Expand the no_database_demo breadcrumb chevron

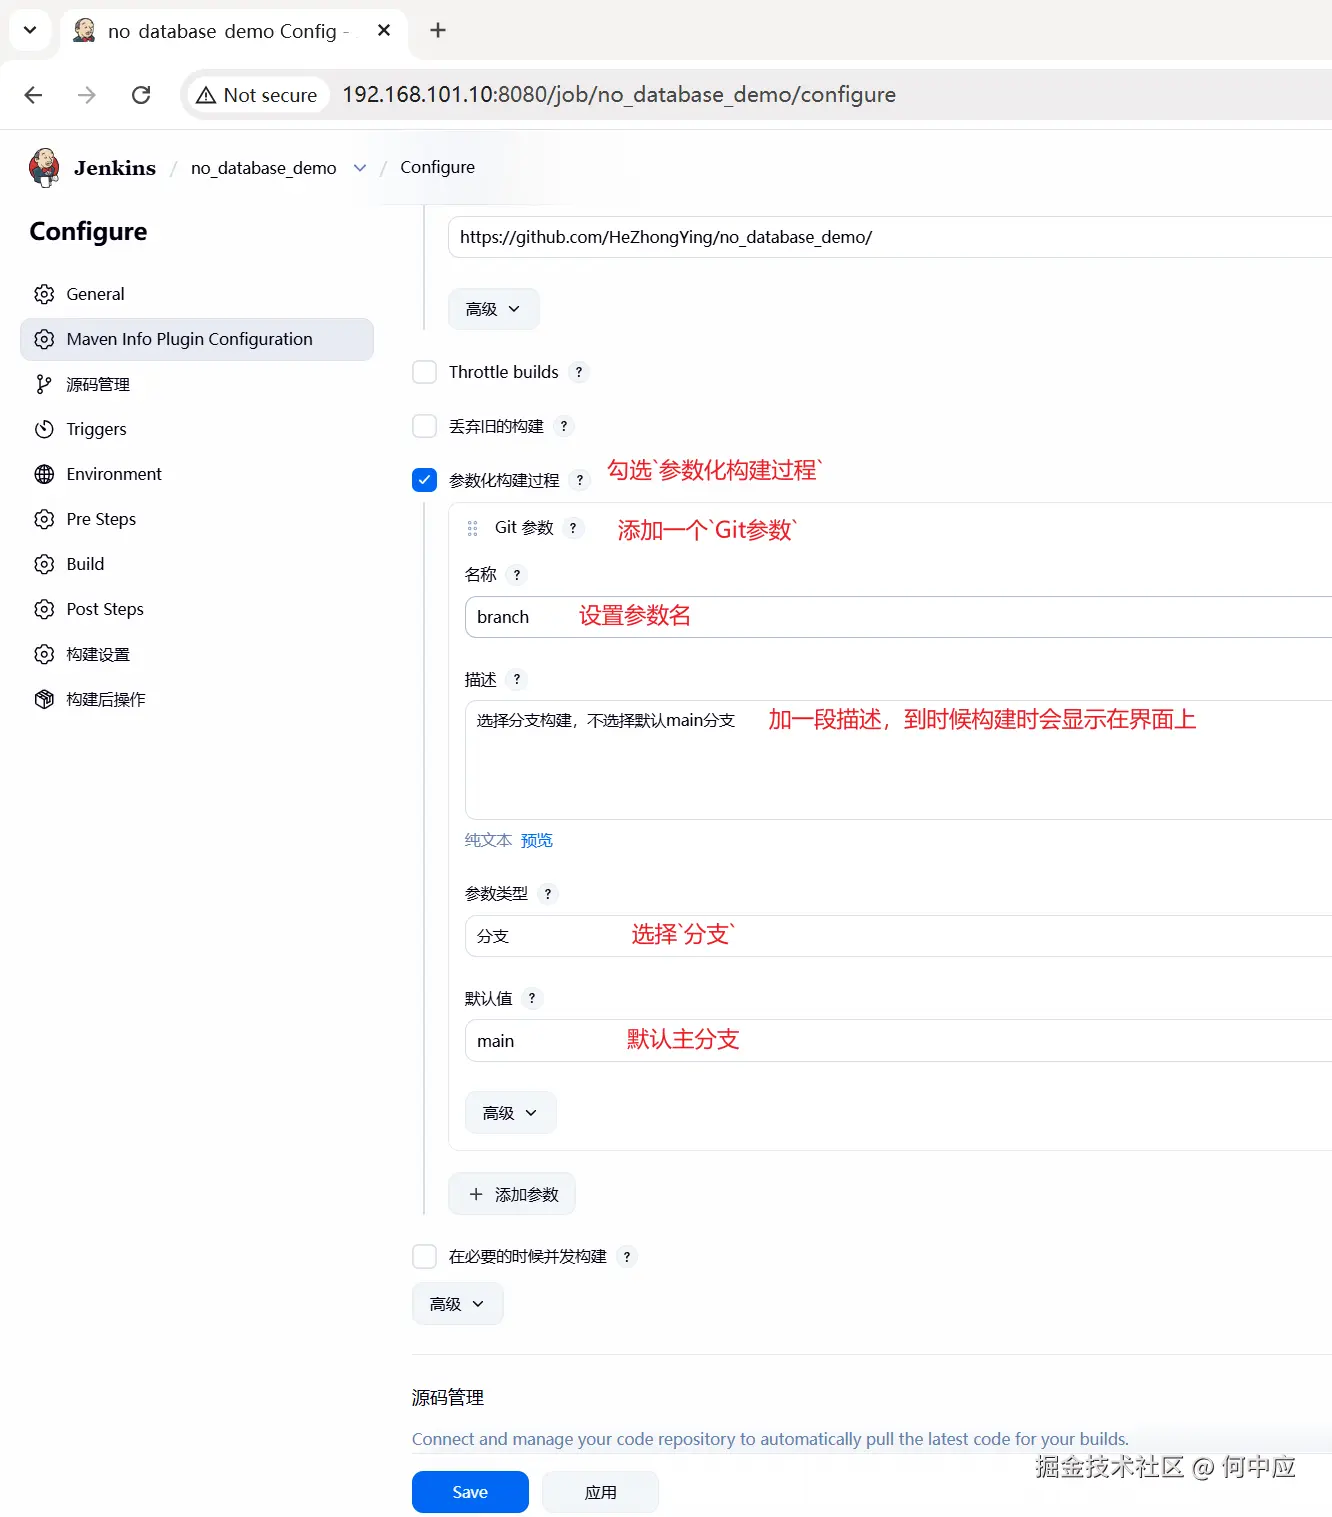click(x=360, y=168)
